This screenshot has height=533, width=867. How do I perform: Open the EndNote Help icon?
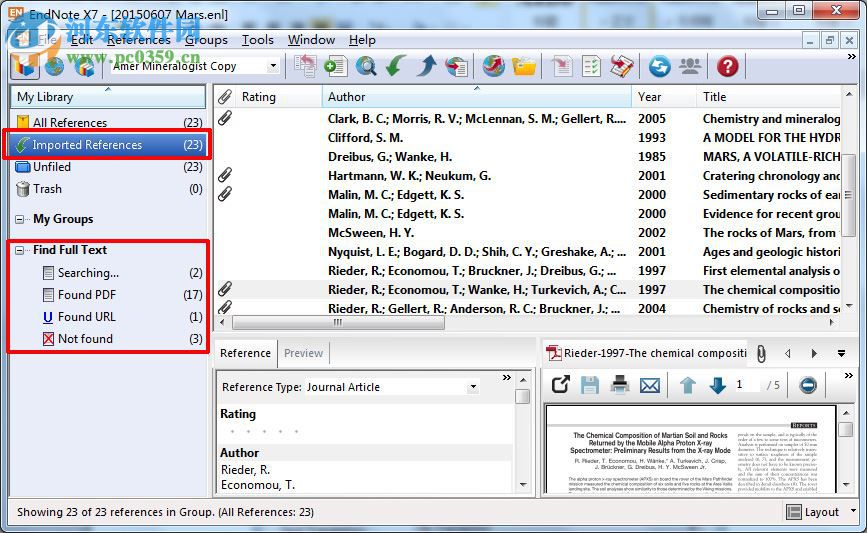point(727,66)
